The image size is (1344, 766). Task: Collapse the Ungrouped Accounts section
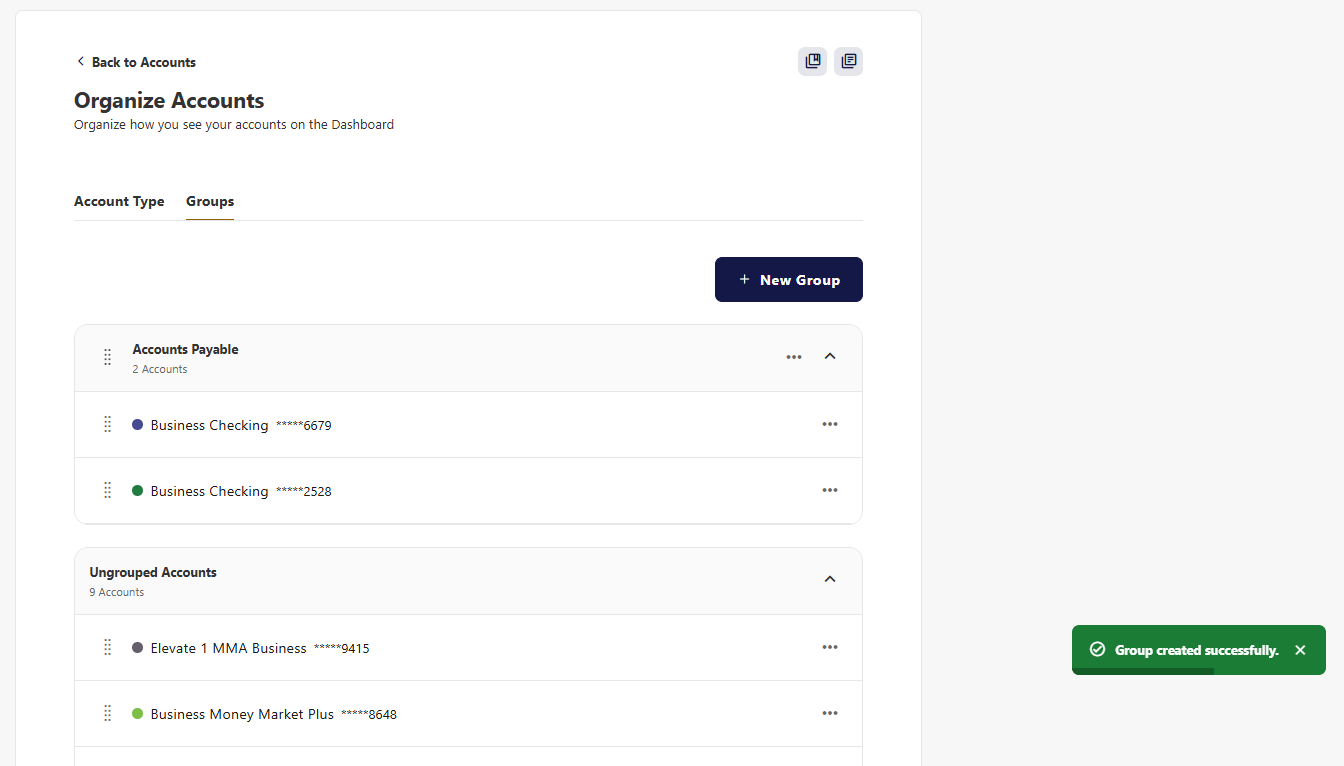point(830,579)
